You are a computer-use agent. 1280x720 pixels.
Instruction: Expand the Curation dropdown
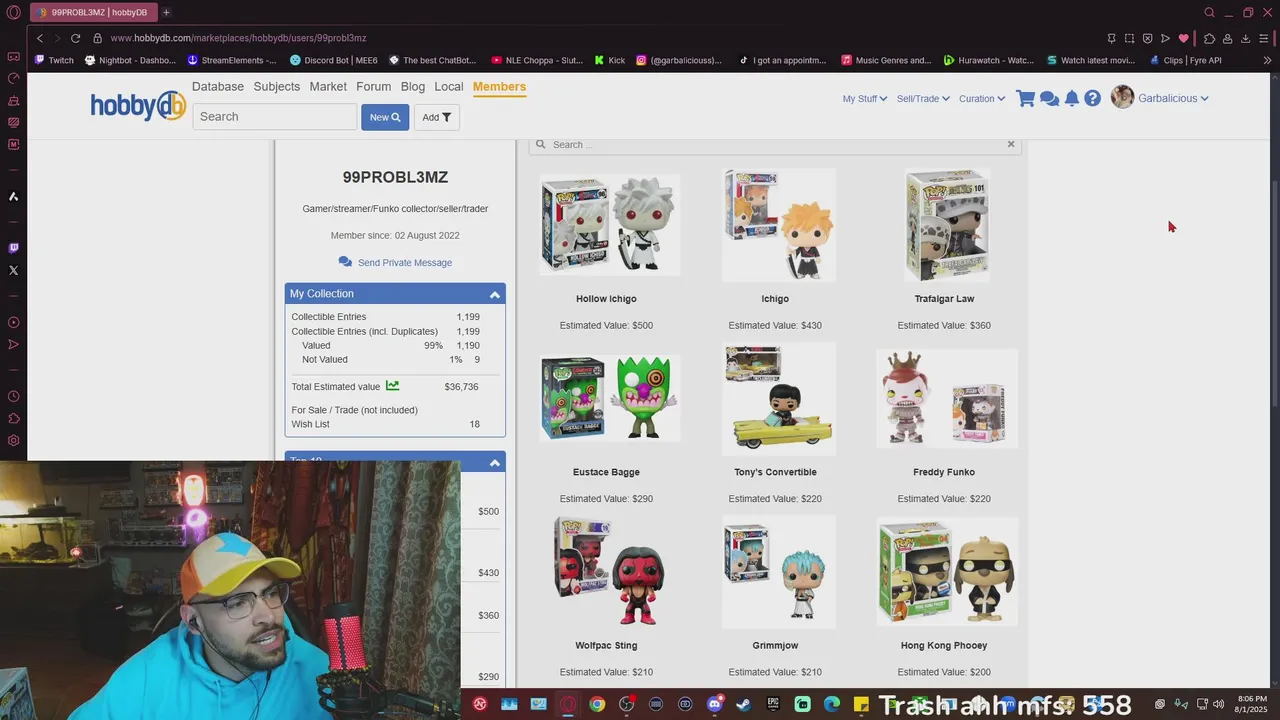point(982,99)
